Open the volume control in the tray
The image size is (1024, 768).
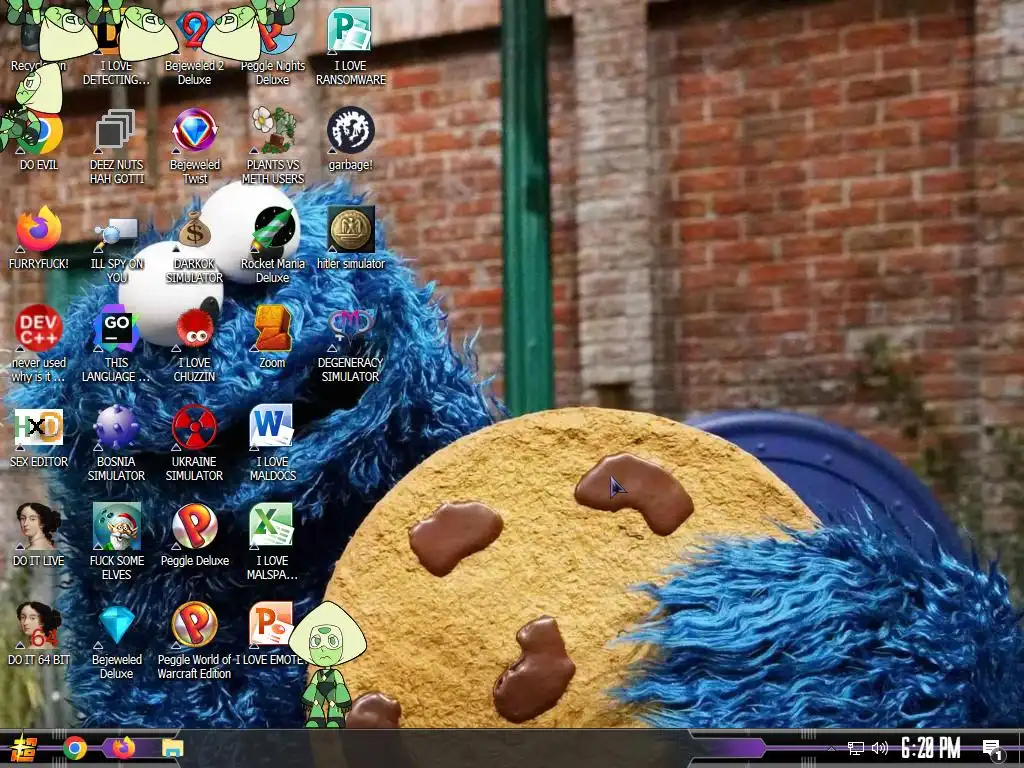(880, 748)
